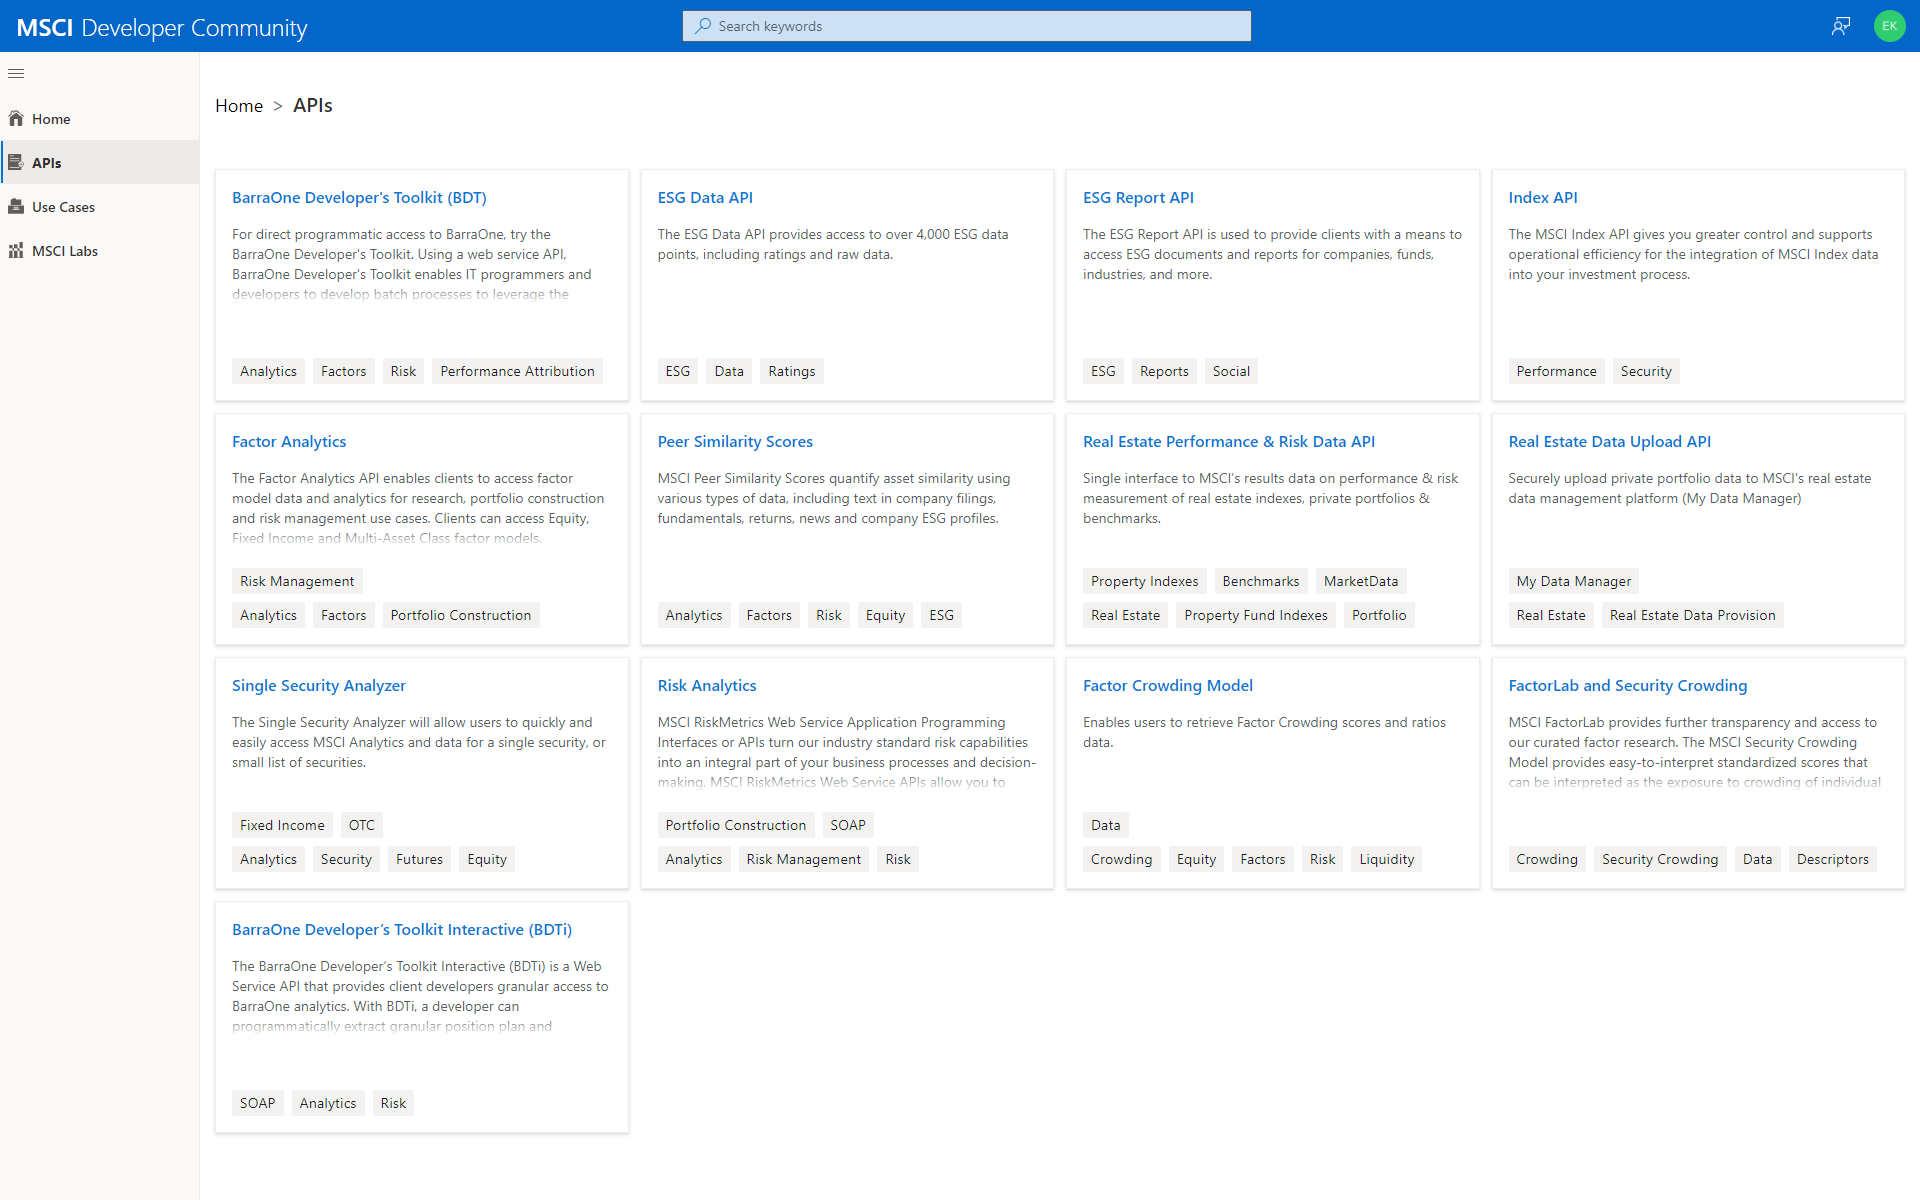Open the Peer Similarity Scores title
Viewport: 1920px width, 1200px height.
pyautogui.click(x=735, y=442)
